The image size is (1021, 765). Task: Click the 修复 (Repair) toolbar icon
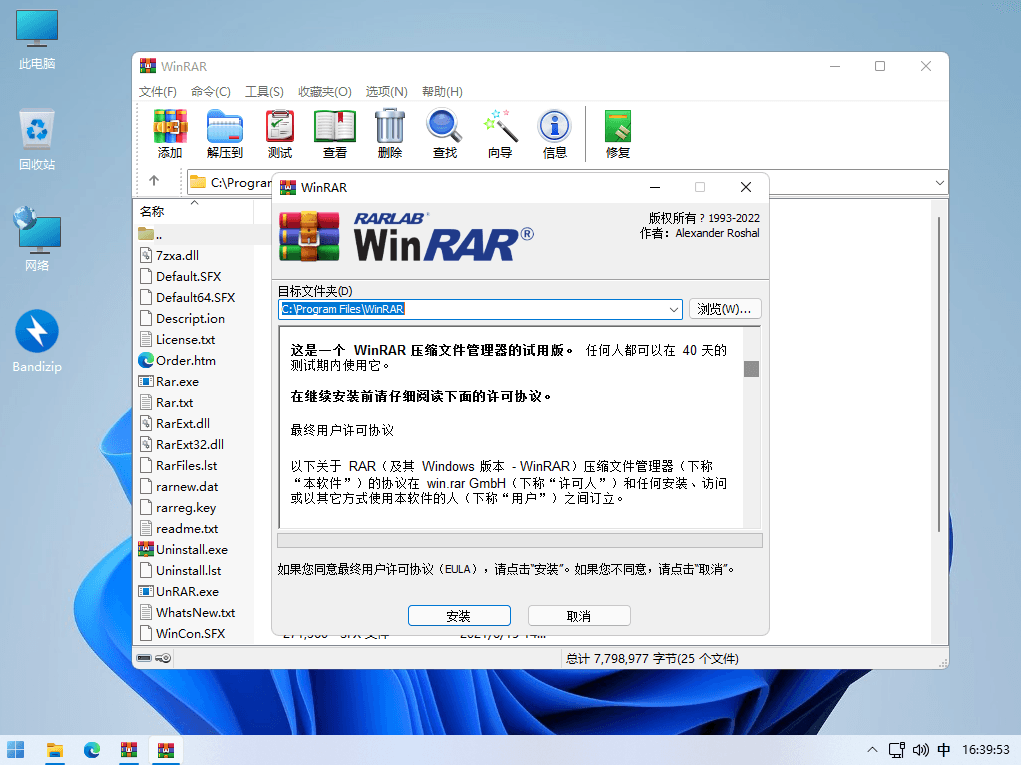618,134
